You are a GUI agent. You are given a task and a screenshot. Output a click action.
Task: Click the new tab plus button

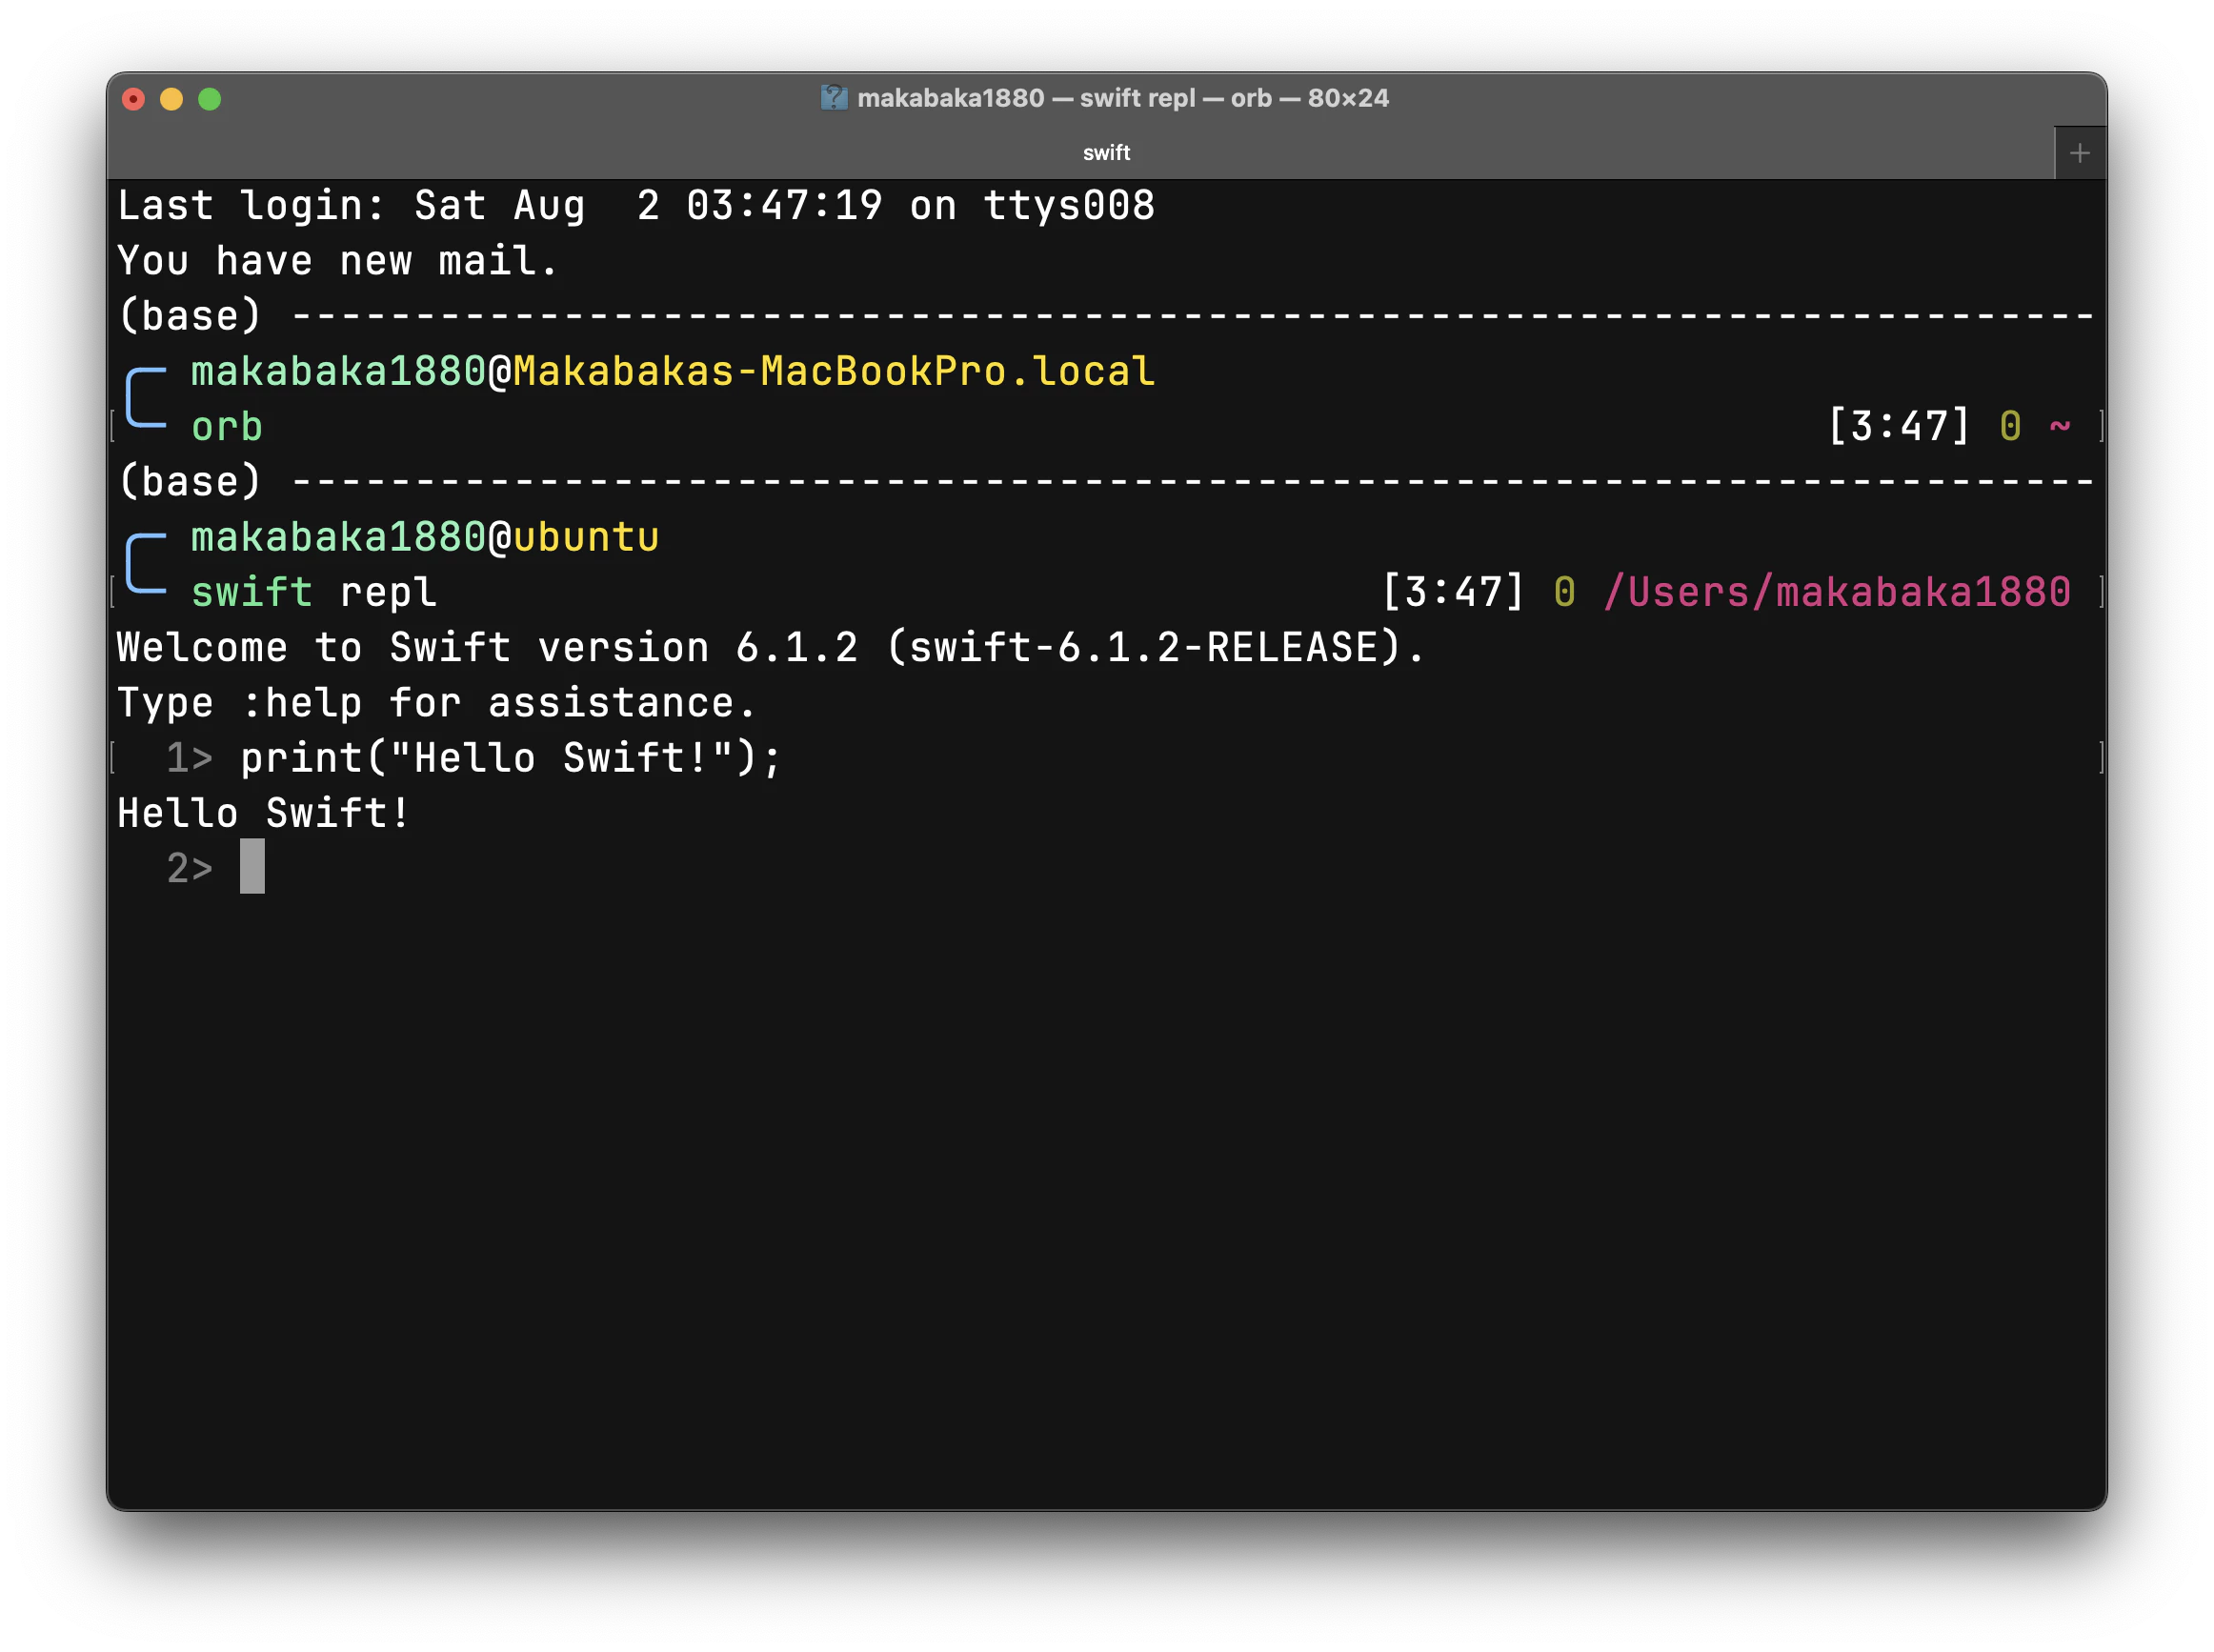pos(2079,153)
